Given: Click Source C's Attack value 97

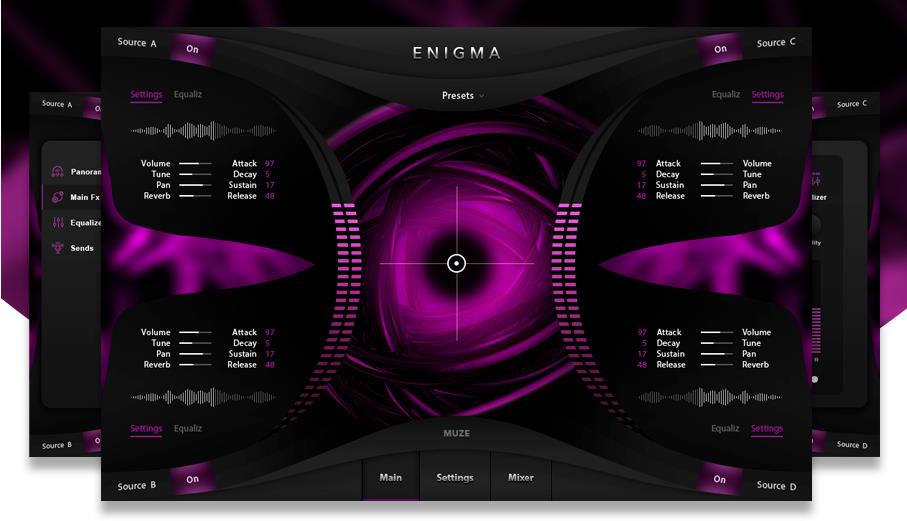Looking at the screenshot, I should (x=641, y=164).
